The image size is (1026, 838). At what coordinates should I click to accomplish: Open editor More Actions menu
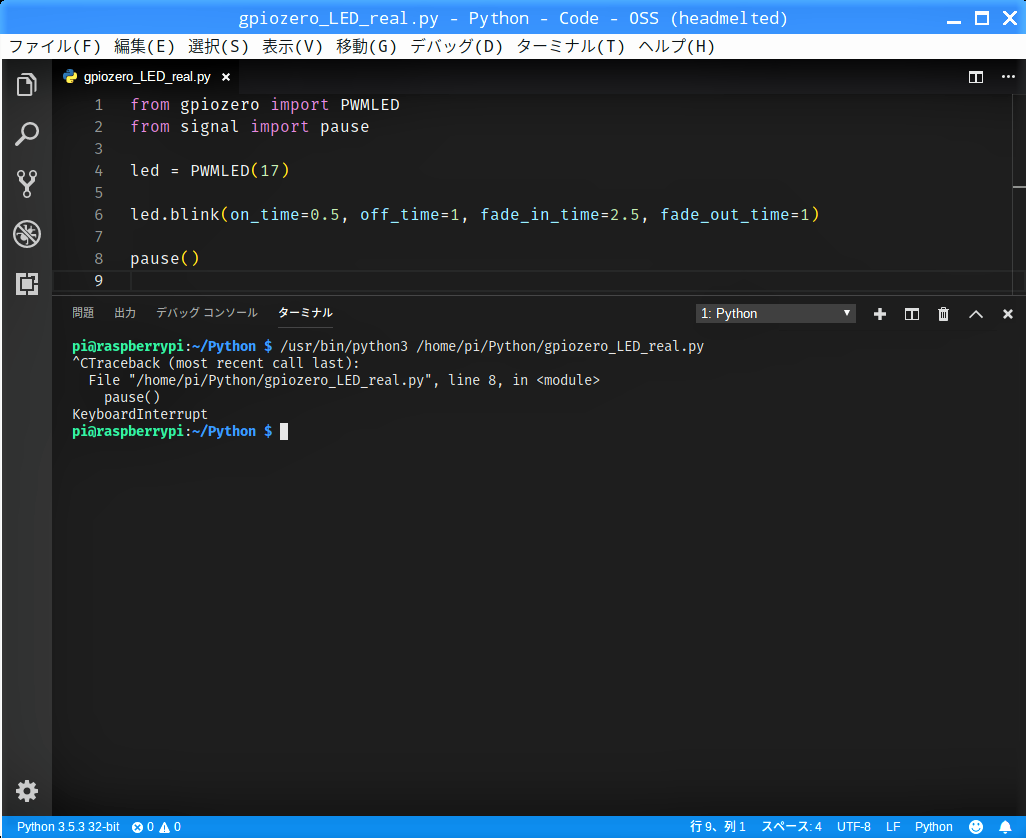[x=1007, y=77]
